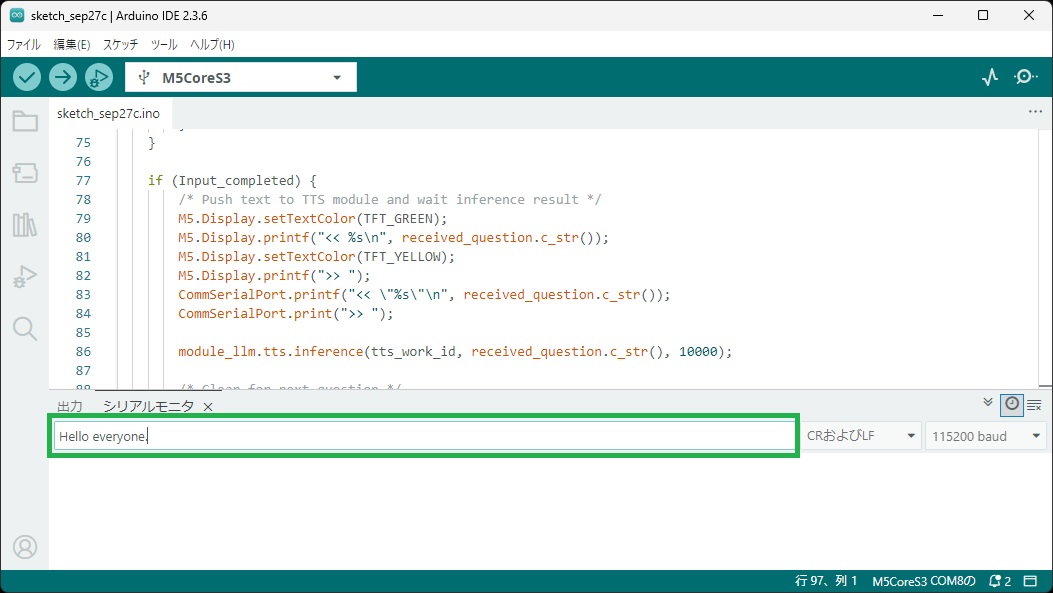Open the Sketchbook folder in sidebar

(x=25, y=122)
